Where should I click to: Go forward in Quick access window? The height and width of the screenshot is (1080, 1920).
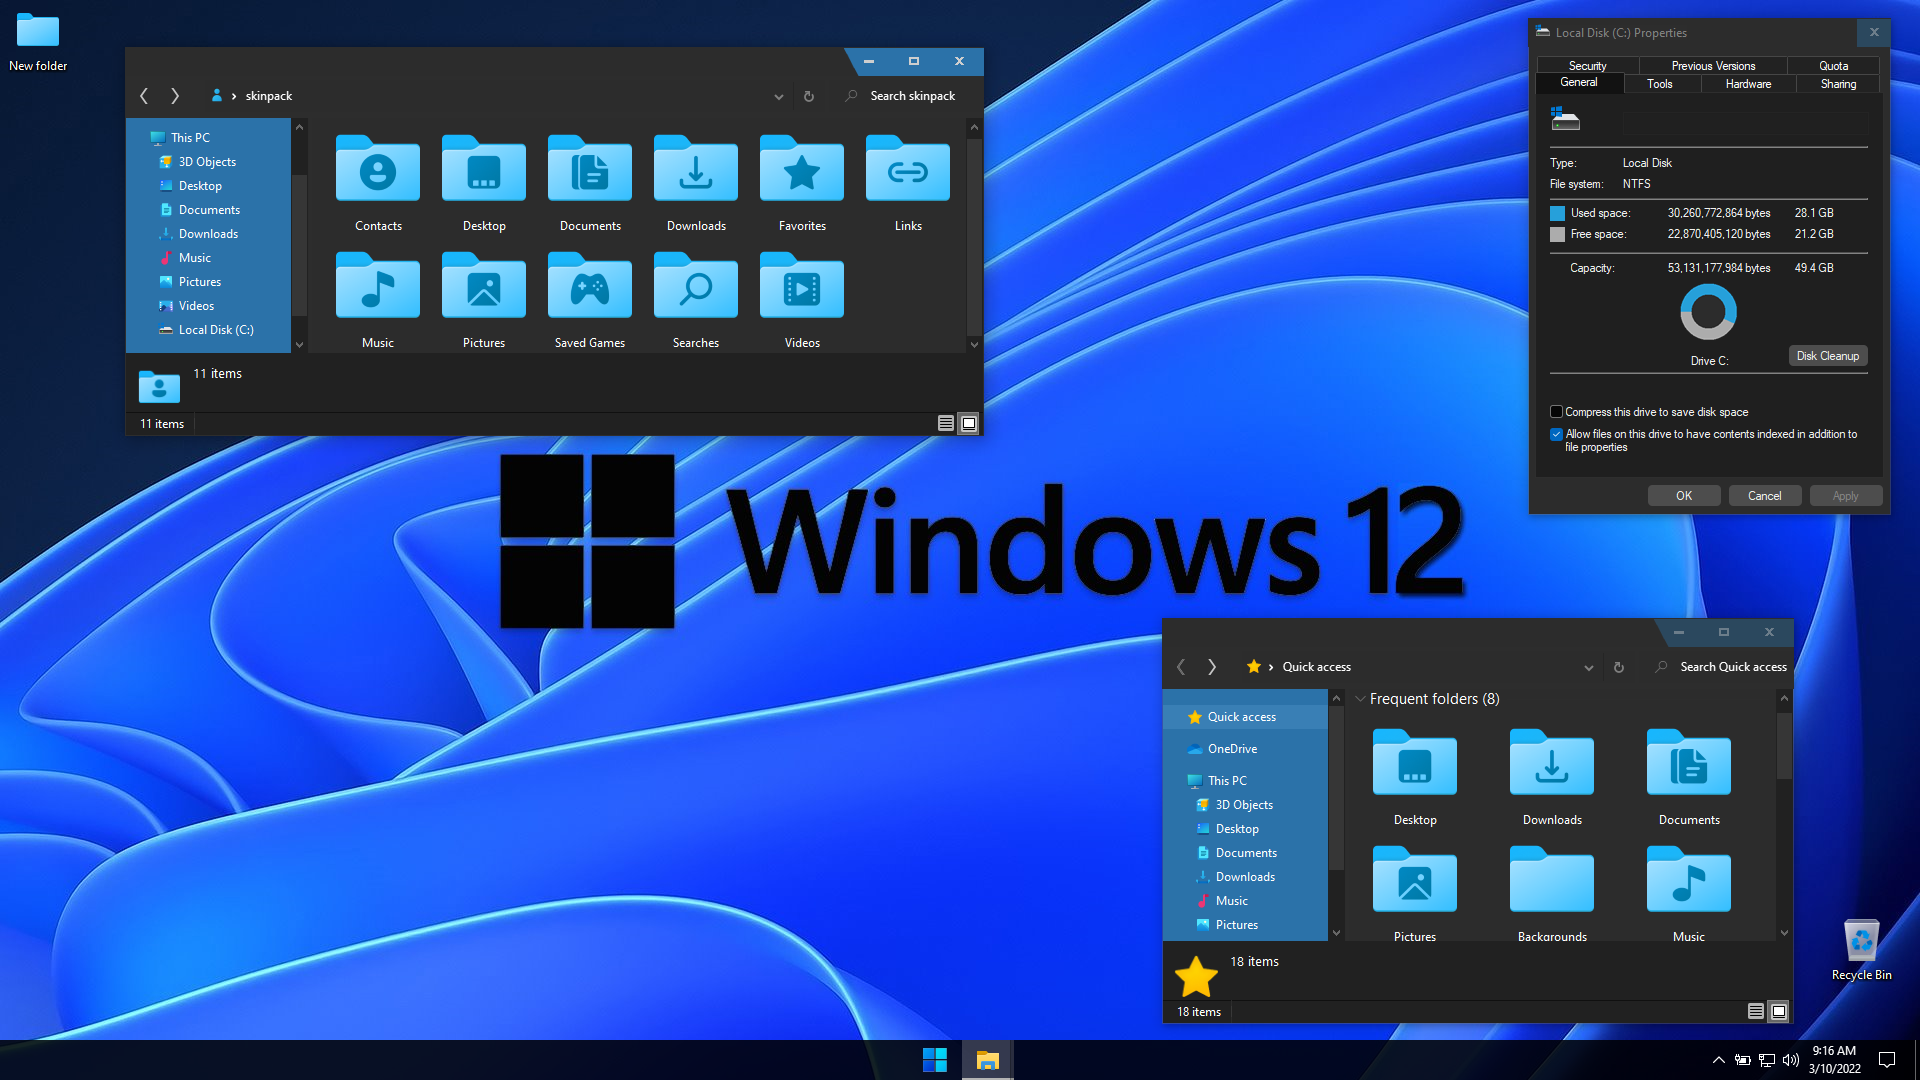1212,667
